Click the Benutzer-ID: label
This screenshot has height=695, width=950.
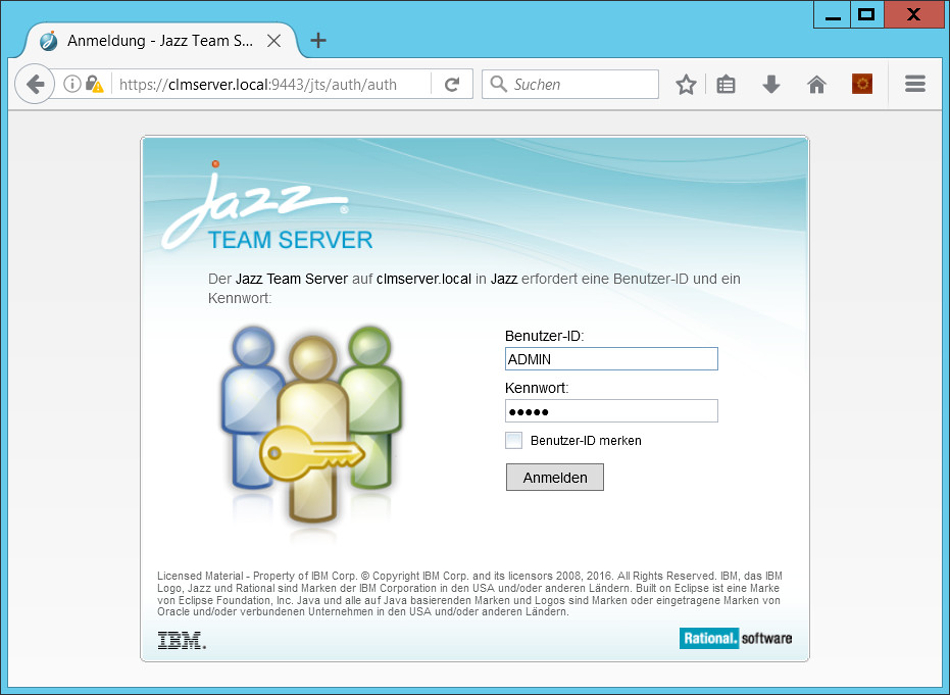point(544,336)
